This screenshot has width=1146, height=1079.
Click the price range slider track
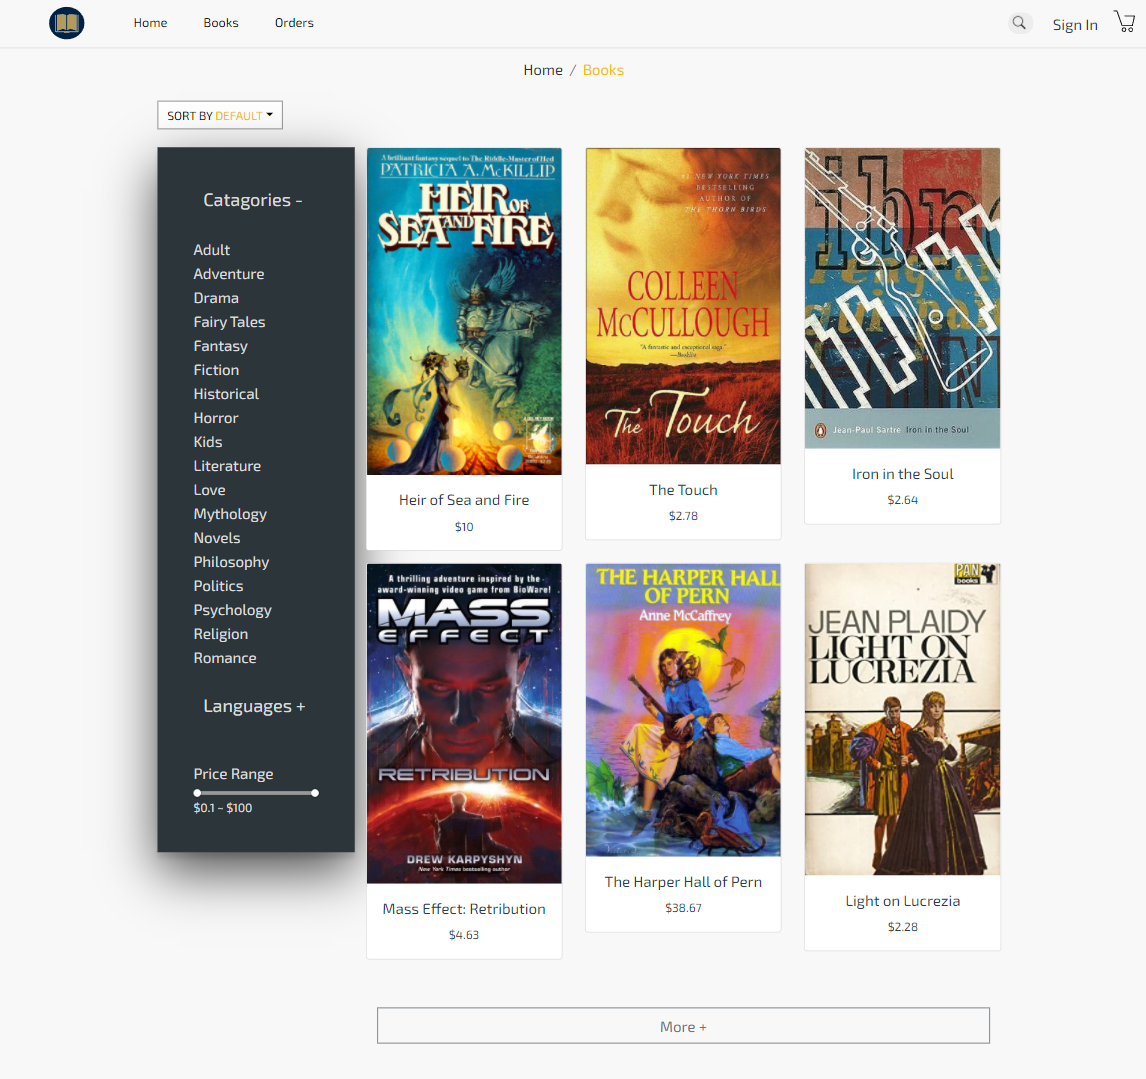[256, 793]
